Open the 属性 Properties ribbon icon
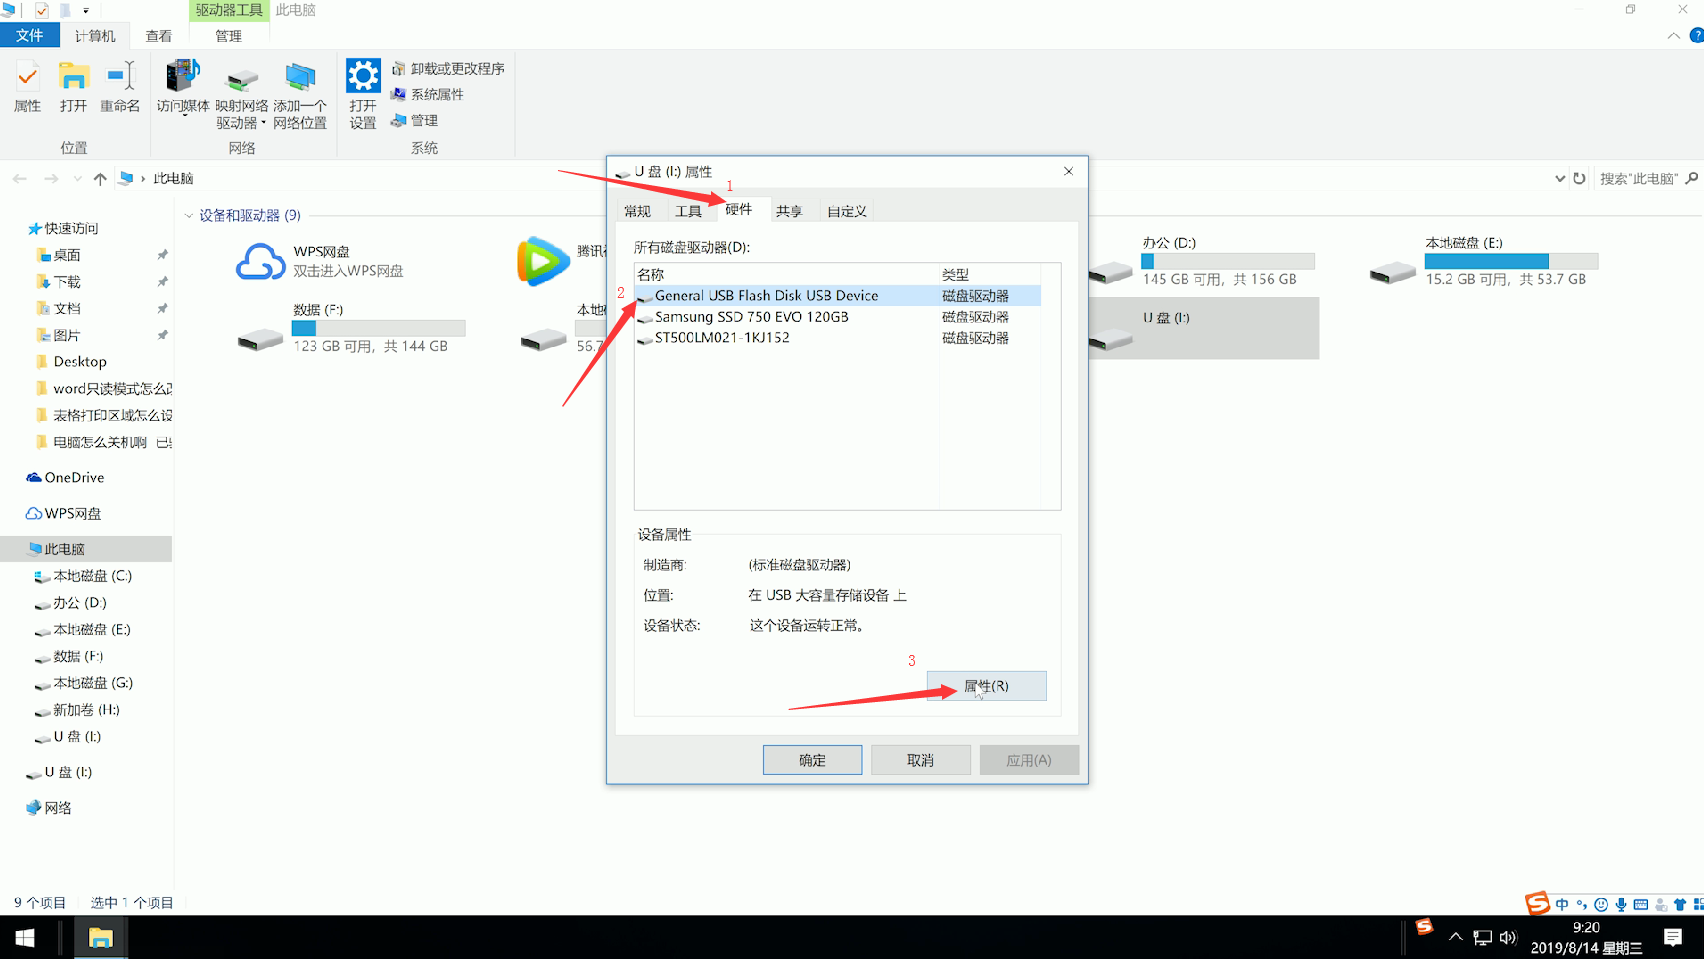This screenshot has height=959, width=1704. pos(27,86)
